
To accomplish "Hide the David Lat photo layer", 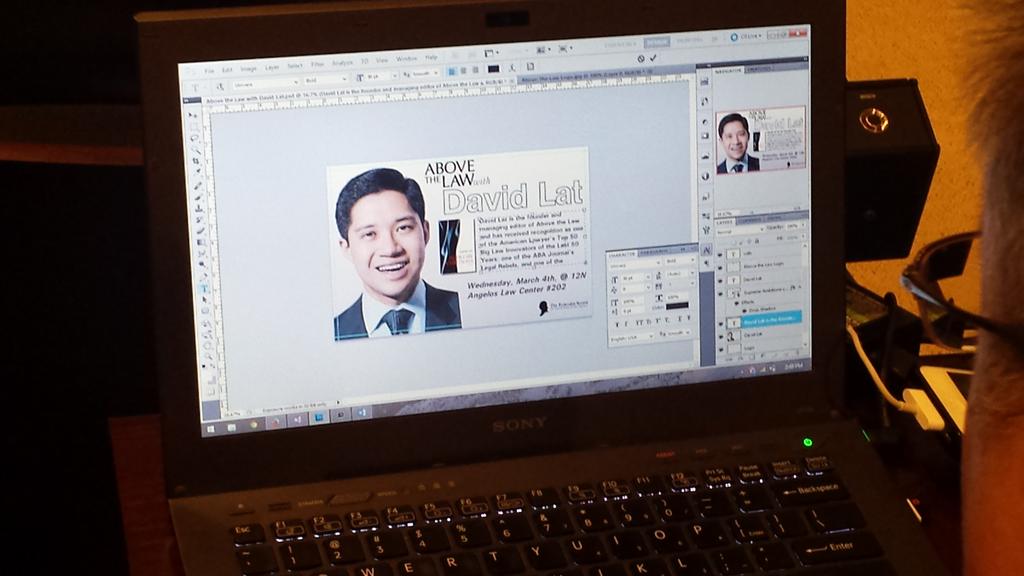I will [x=721, y=337].
